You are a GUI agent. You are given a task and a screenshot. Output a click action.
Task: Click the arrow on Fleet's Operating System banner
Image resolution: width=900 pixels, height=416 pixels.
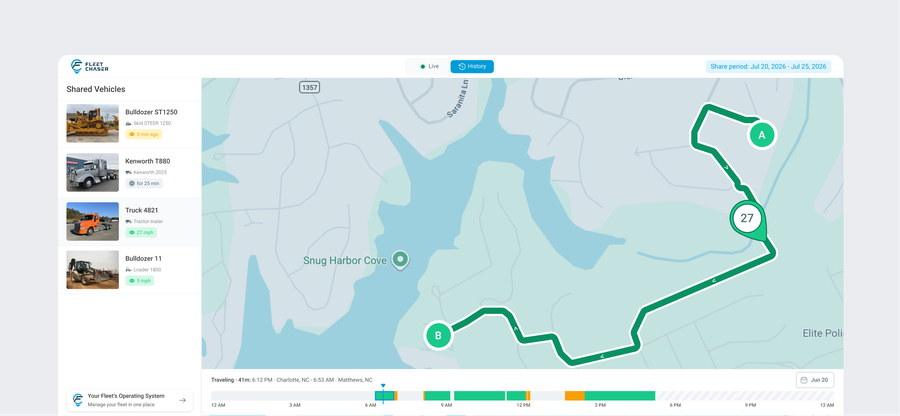pos(183,401)
